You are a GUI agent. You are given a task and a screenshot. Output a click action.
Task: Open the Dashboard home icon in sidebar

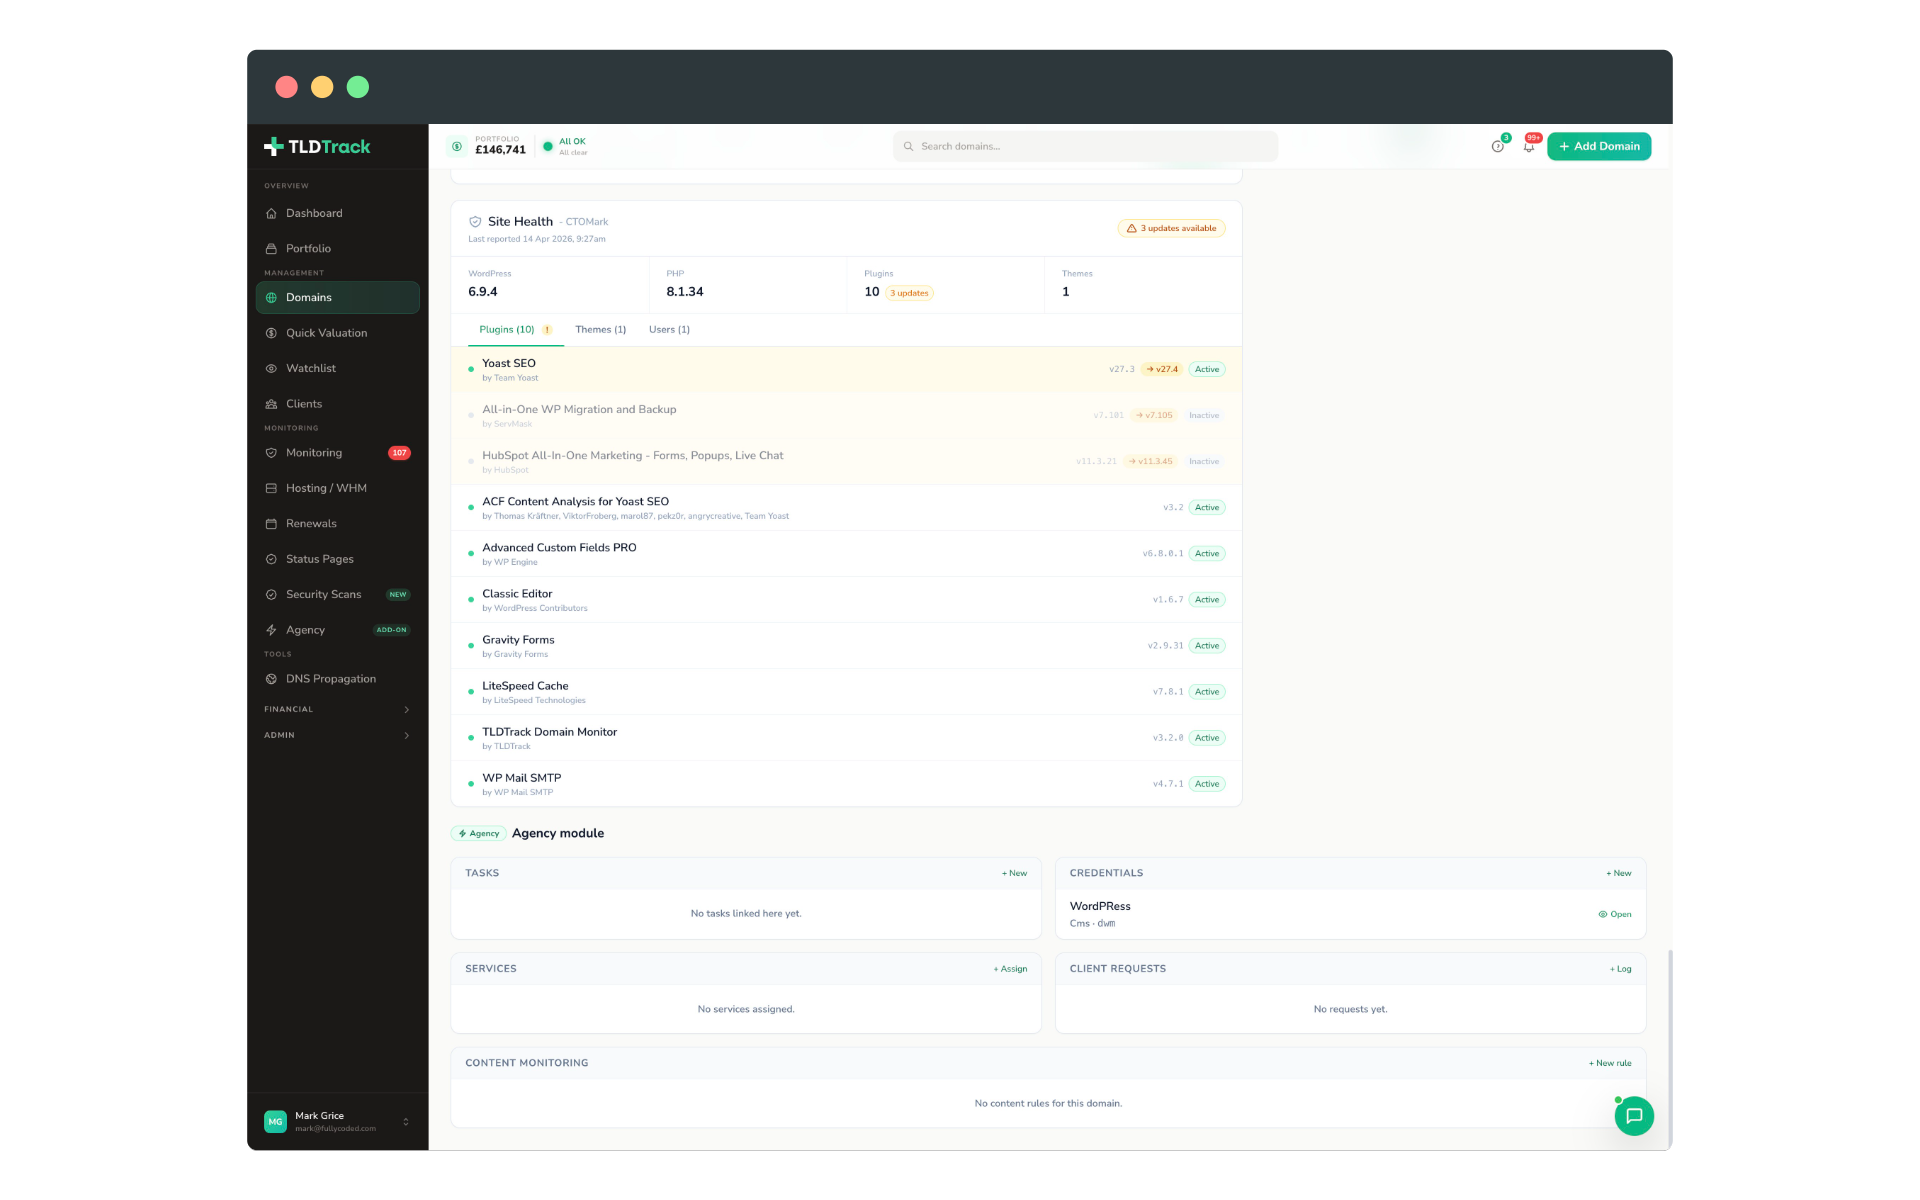tap(271, 213)
